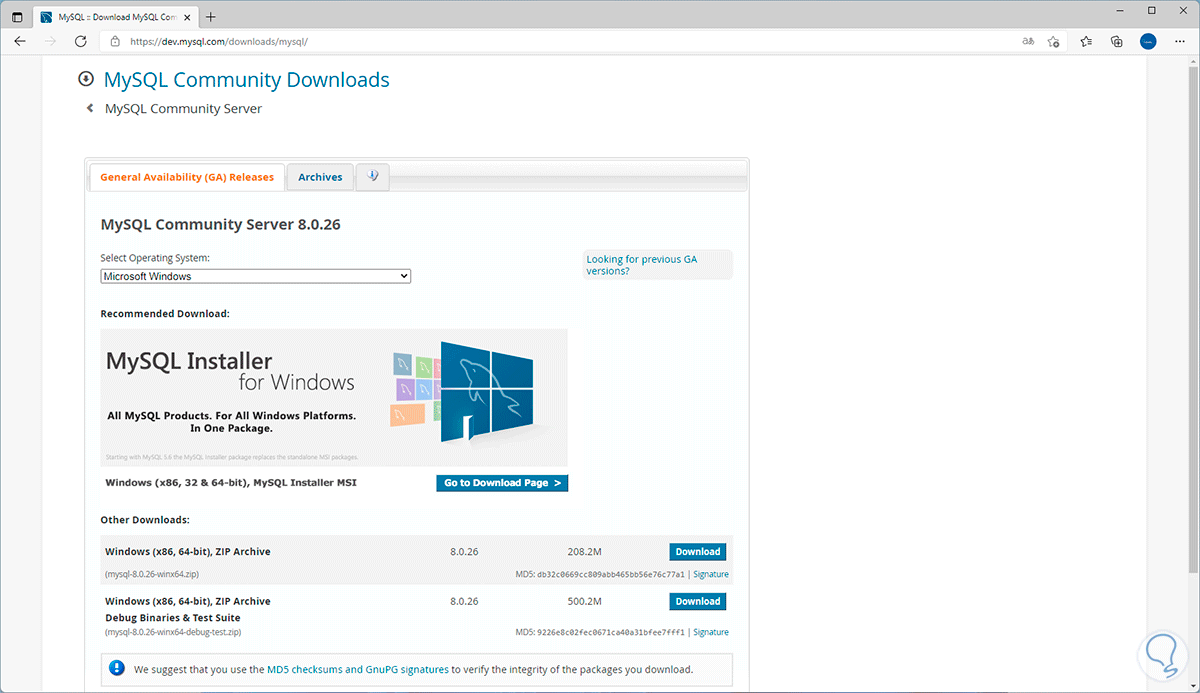Open the Collections icon
The width and height of the screenshot is (1200, 693).
(x=1117, y=41)
